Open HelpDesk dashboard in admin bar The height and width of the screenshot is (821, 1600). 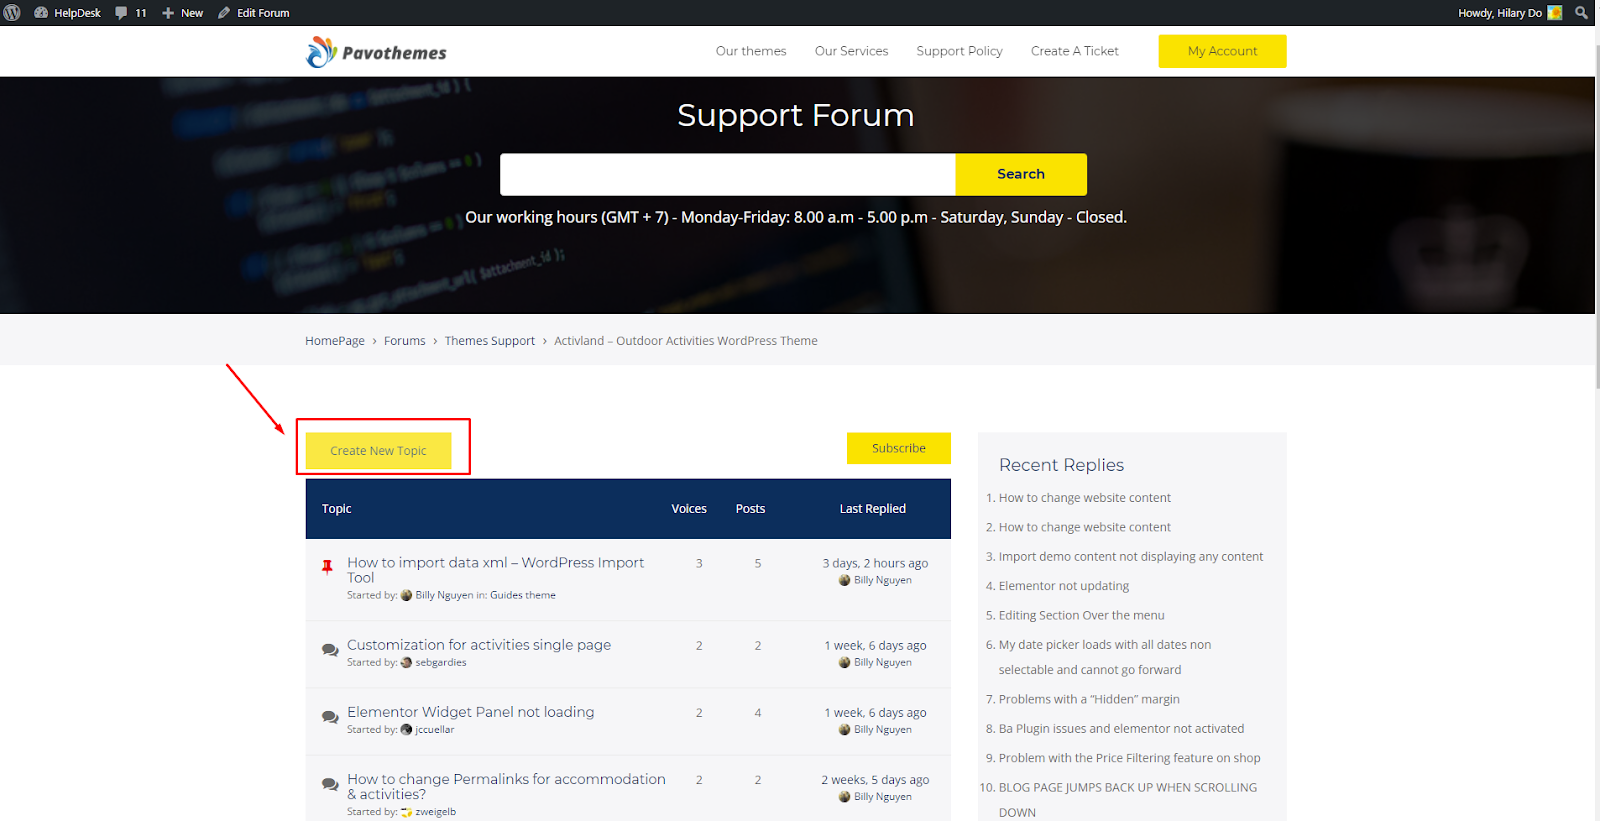67,13
